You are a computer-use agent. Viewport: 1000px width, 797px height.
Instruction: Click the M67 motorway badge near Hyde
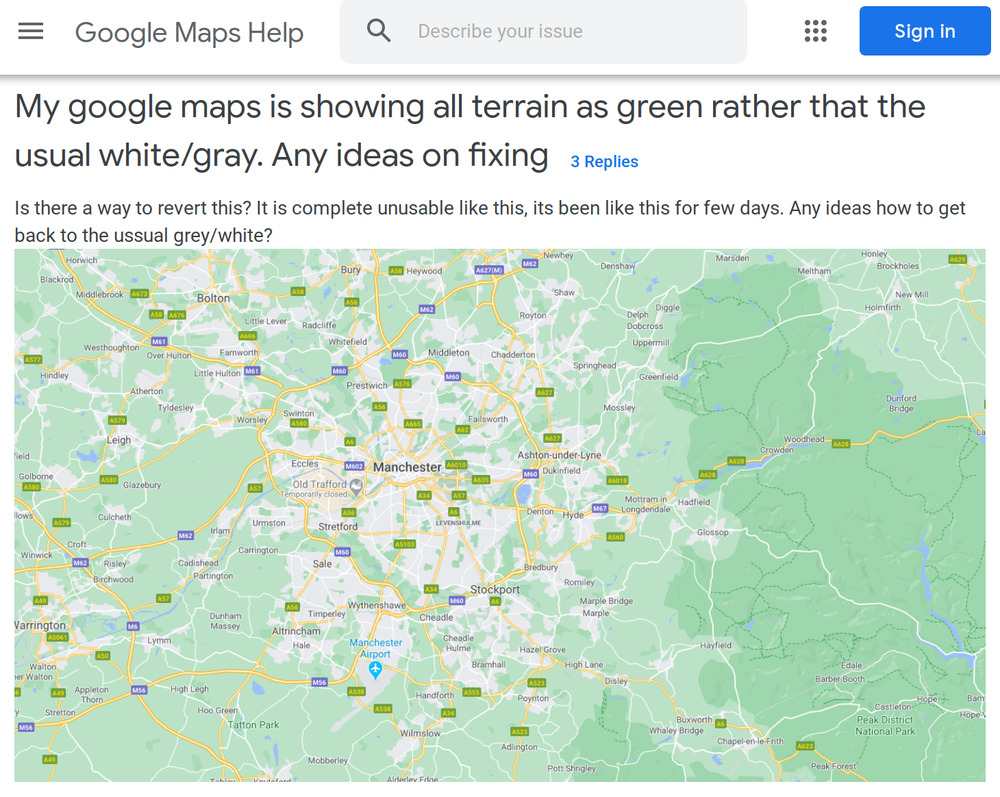[599, 508]
